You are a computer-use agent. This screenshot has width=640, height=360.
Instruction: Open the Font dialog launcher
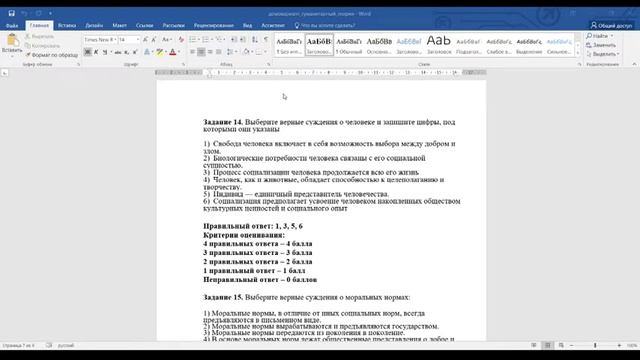pos(183,64)
